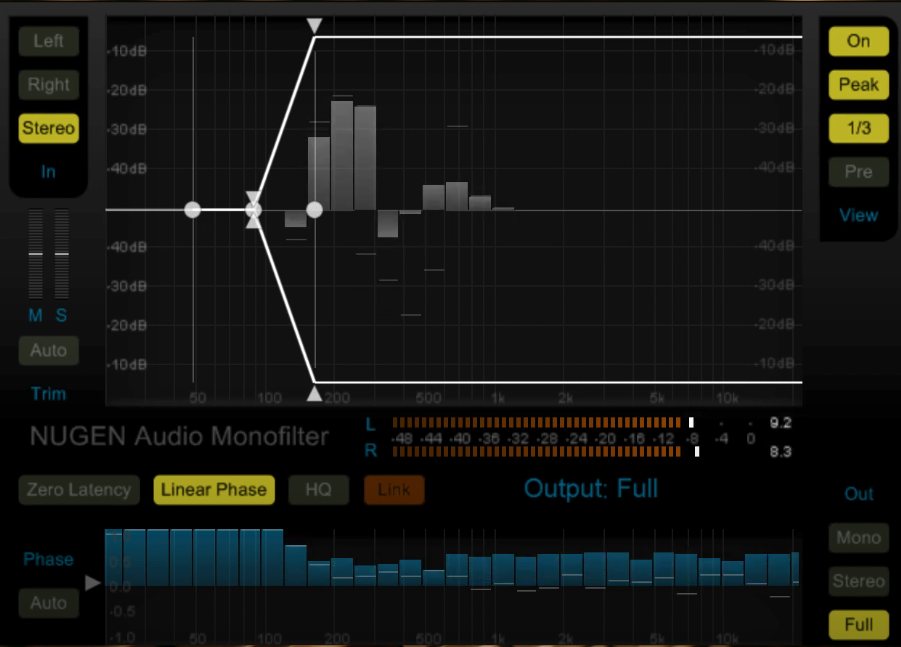The image size is (901, 647).
Task: Enable Zero Latency mode
Action: (x=79, y=490)
